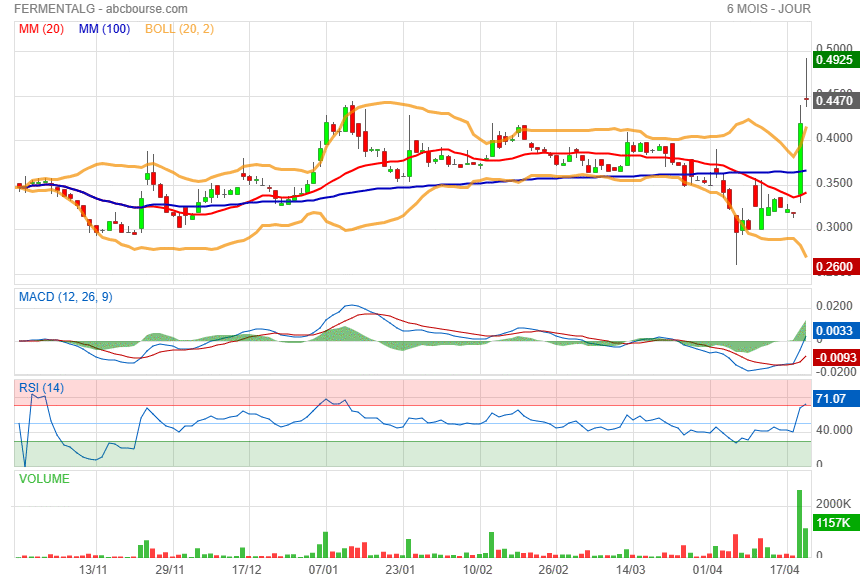Click the 07/01 date axis label
860x580 pixels.
pos(324,570)
